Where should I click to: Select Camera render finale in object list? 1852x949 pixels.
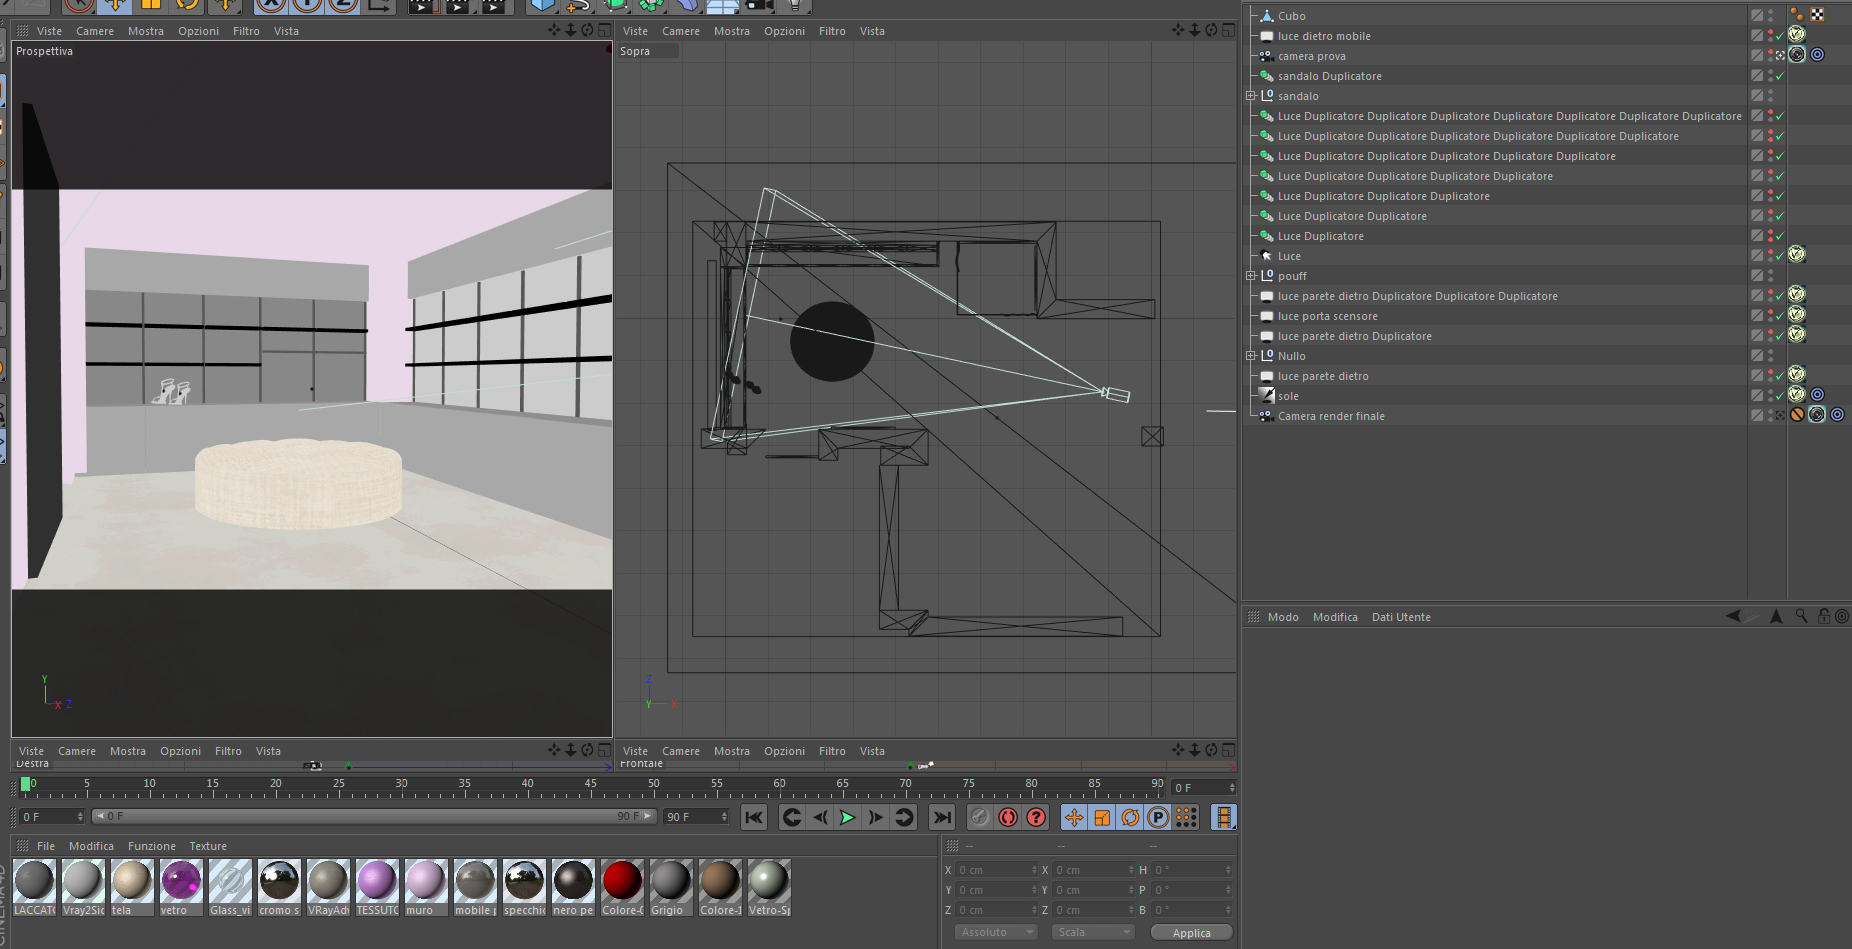click(x=1330, y=416)
